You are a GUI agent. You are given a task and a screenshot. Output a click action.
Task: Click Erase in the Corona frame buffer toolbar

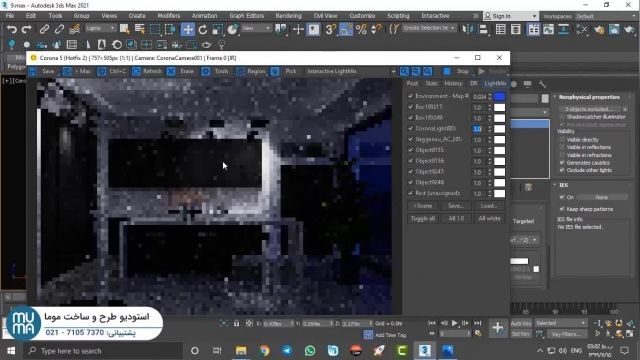[x=181, y=71]
